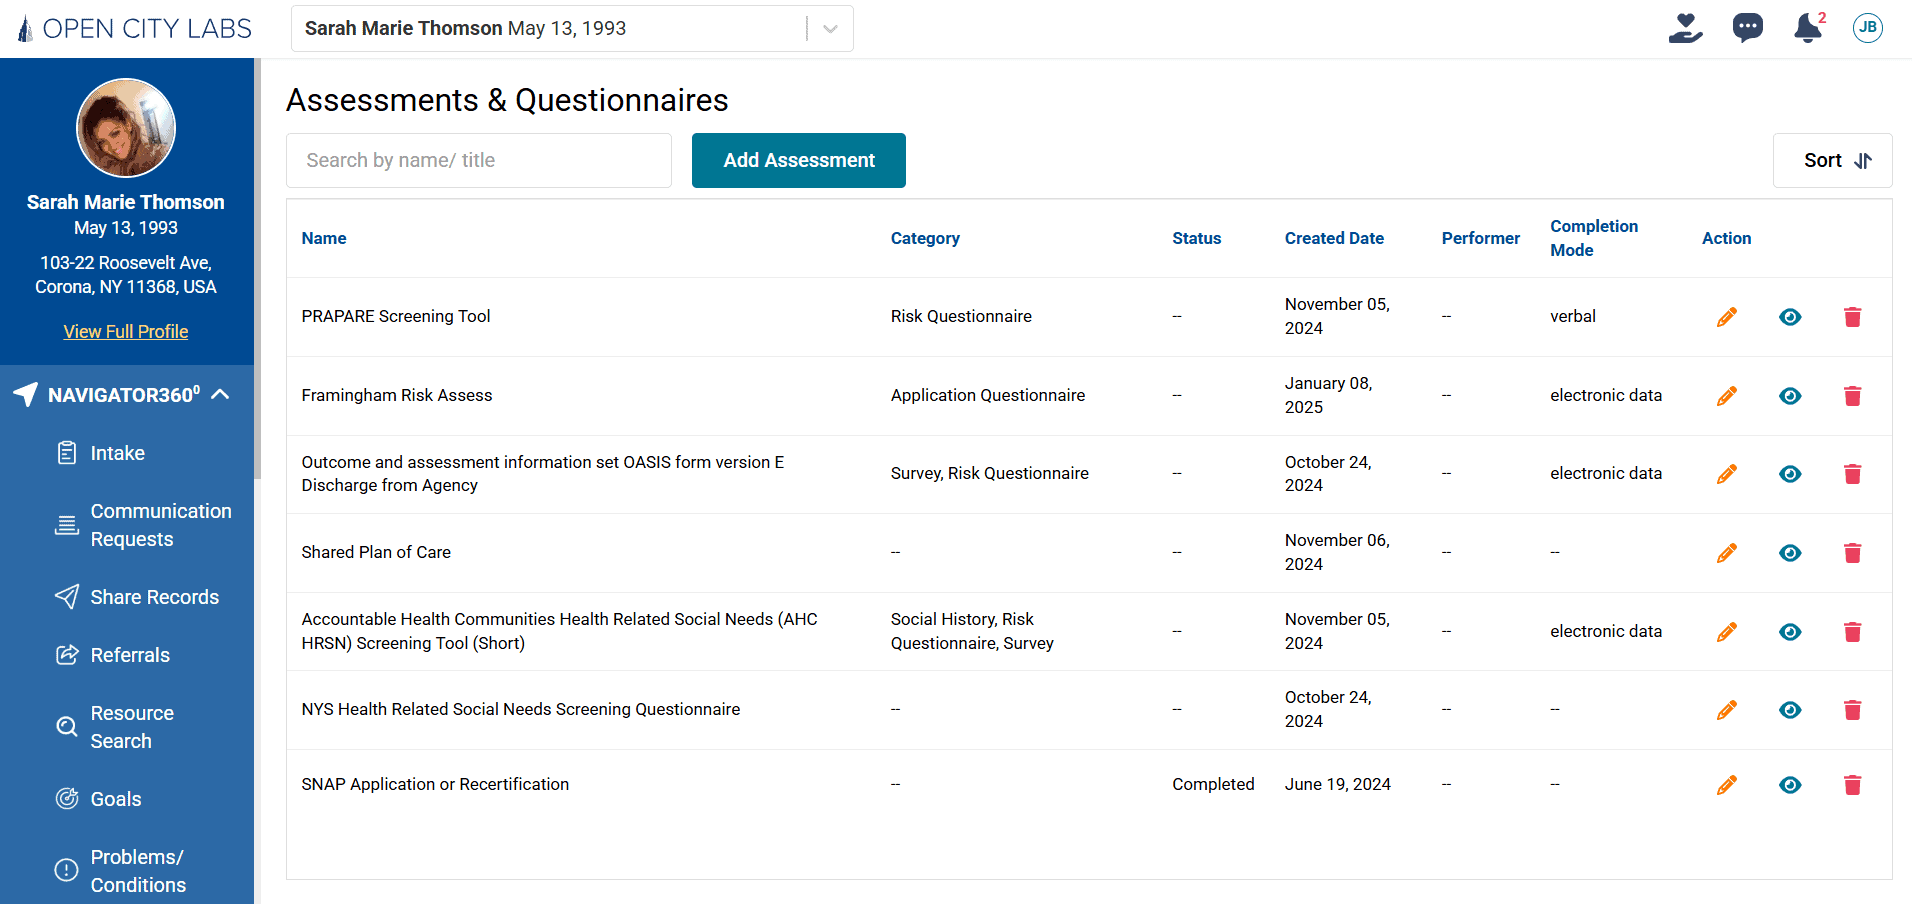Click the Share Records icon

pos(66,596)
